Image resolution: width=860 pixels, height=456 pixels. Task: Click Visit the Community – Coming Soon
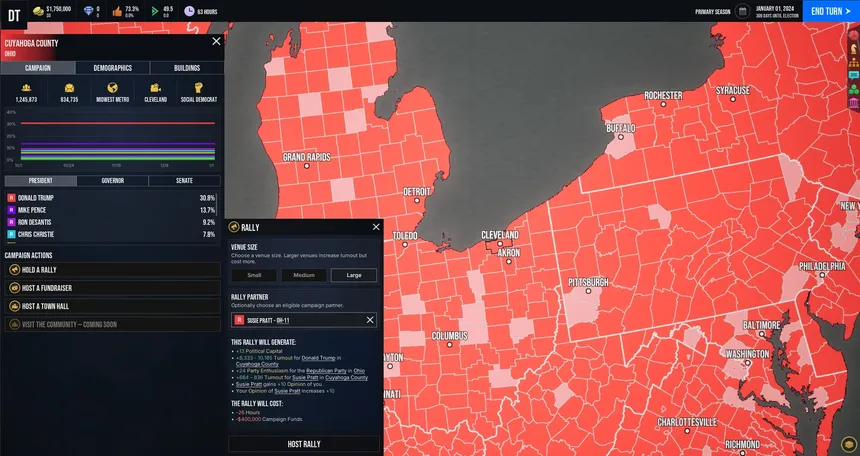pyautogui.click(x=112, y=324)
